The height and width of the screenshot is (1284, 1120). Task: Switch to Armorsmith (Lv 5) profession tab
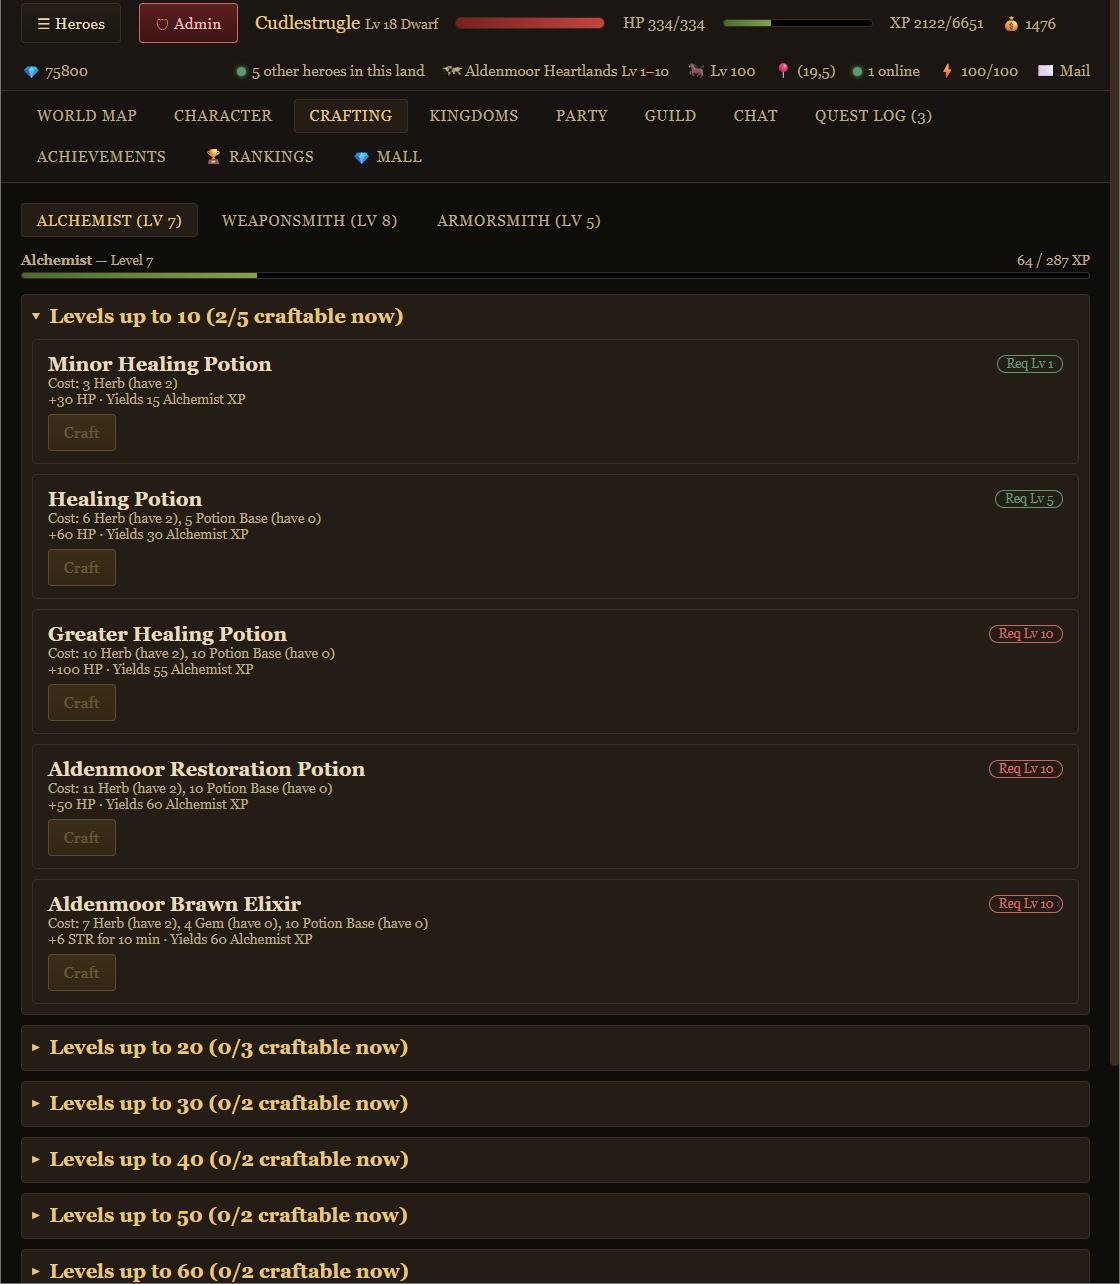[x=519, y=220]
